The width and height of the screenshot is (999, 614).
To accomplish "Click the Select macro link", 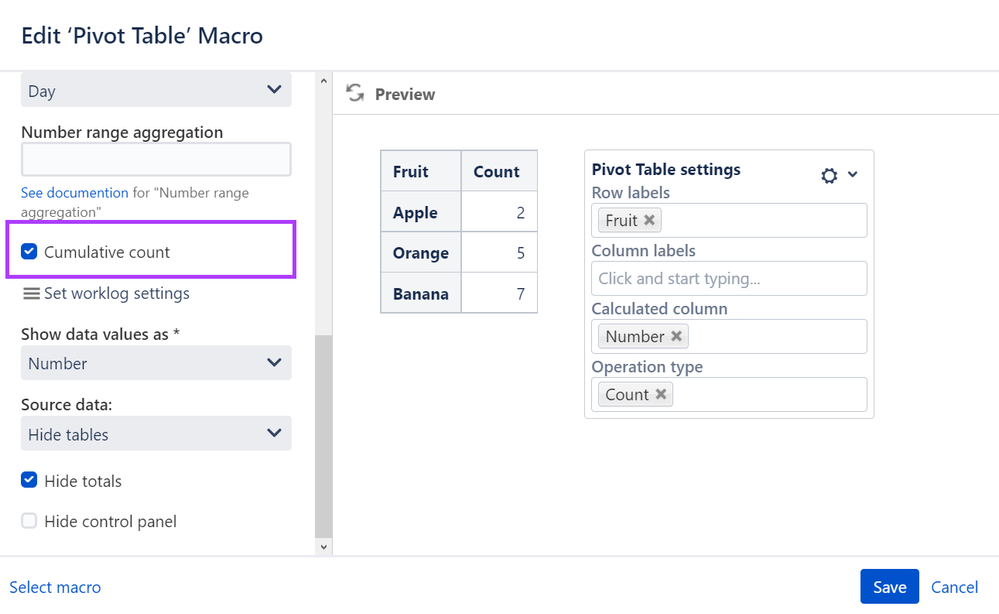I will 55,588.
